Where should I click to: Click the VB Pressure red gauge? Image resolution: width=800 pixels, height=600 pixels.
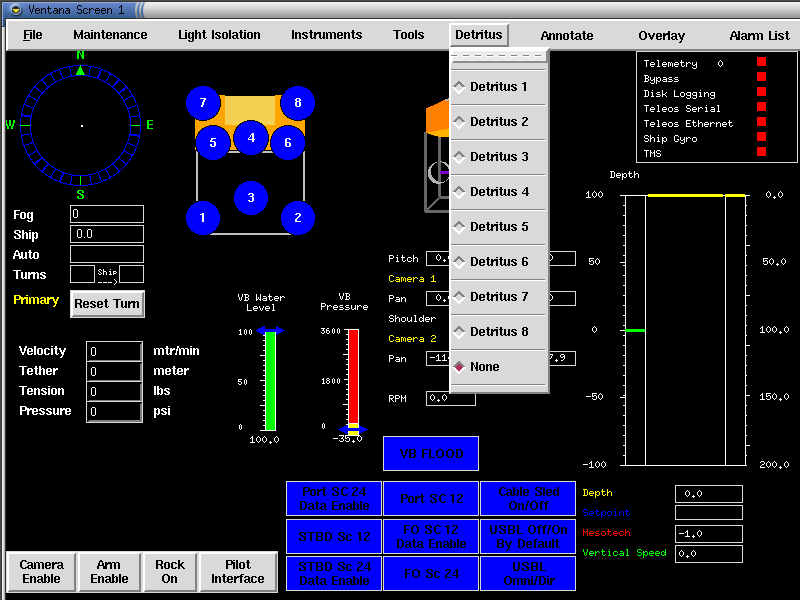click(353, 380)
